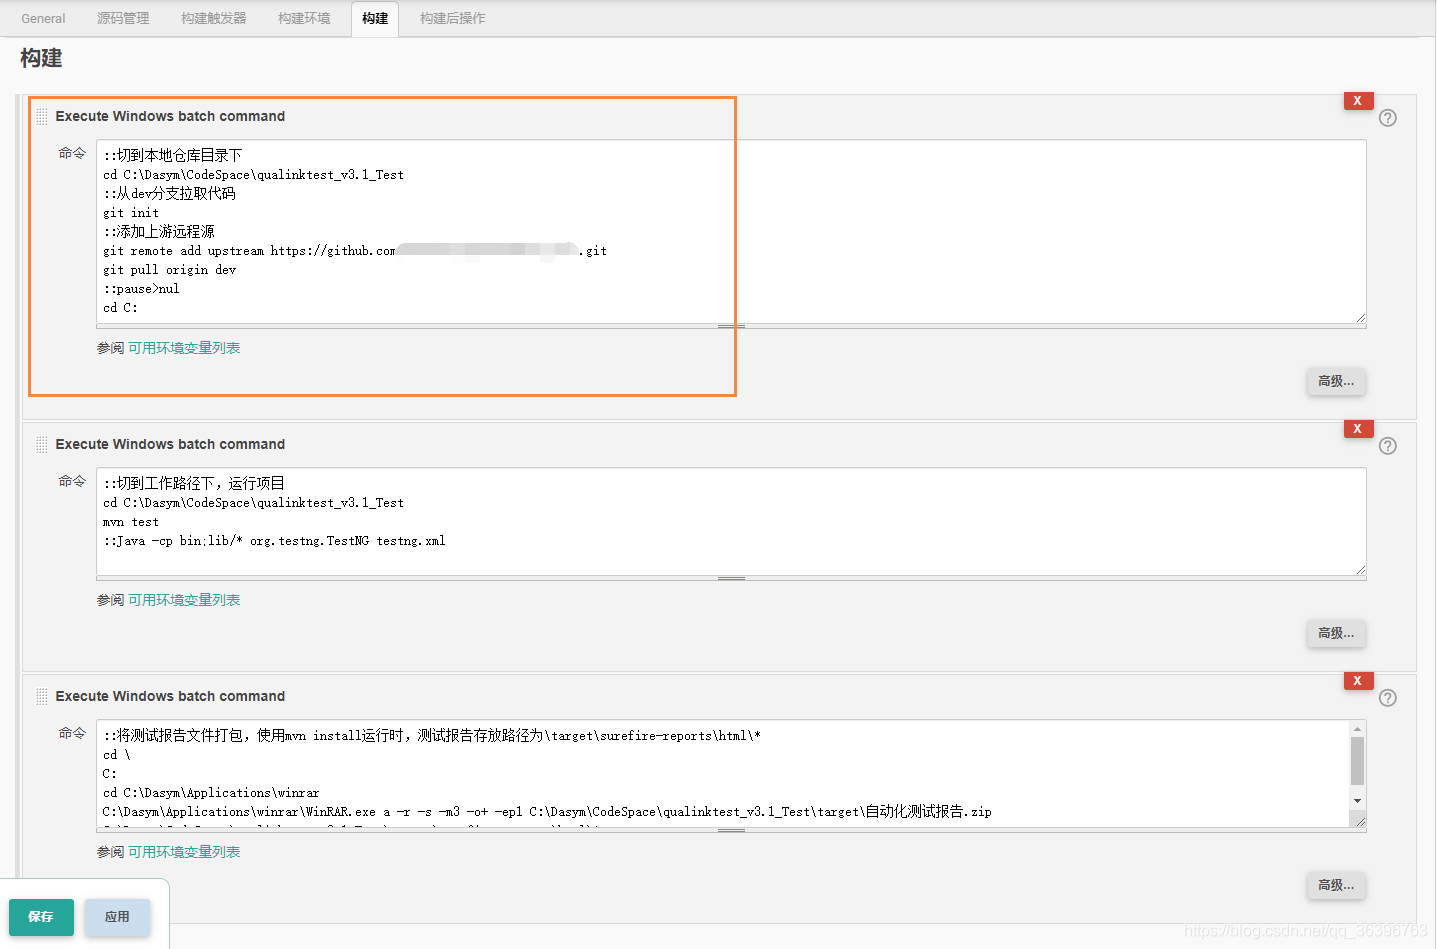The image size is (1437, 949).
Task: Delete the mvn test batch command step
Action: click(1358, 428)
